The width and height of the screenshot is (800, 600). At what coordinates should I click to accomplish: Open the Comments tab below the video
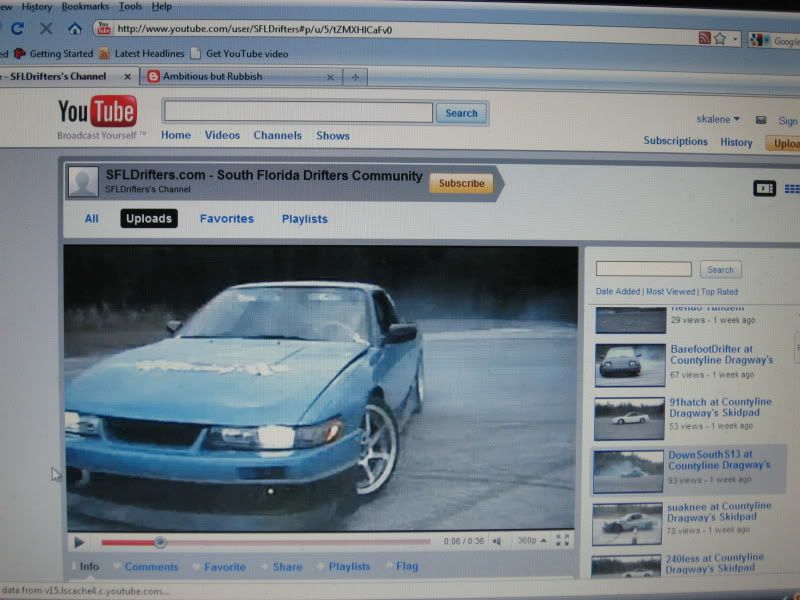pos(152,567)
